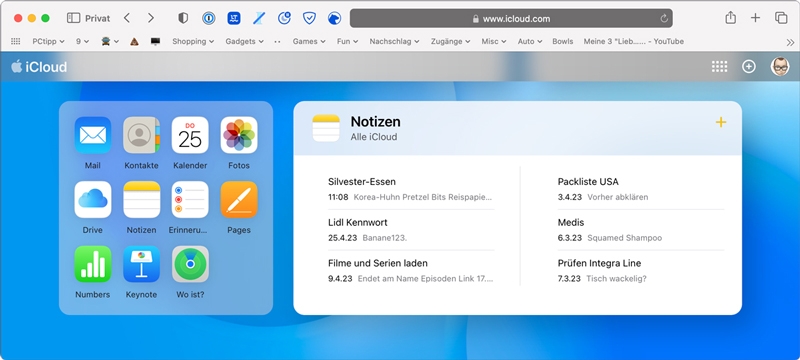Click the Notizen widget header icon
The width and height of the screenshot is (800, 360).
tap(326, 128)
